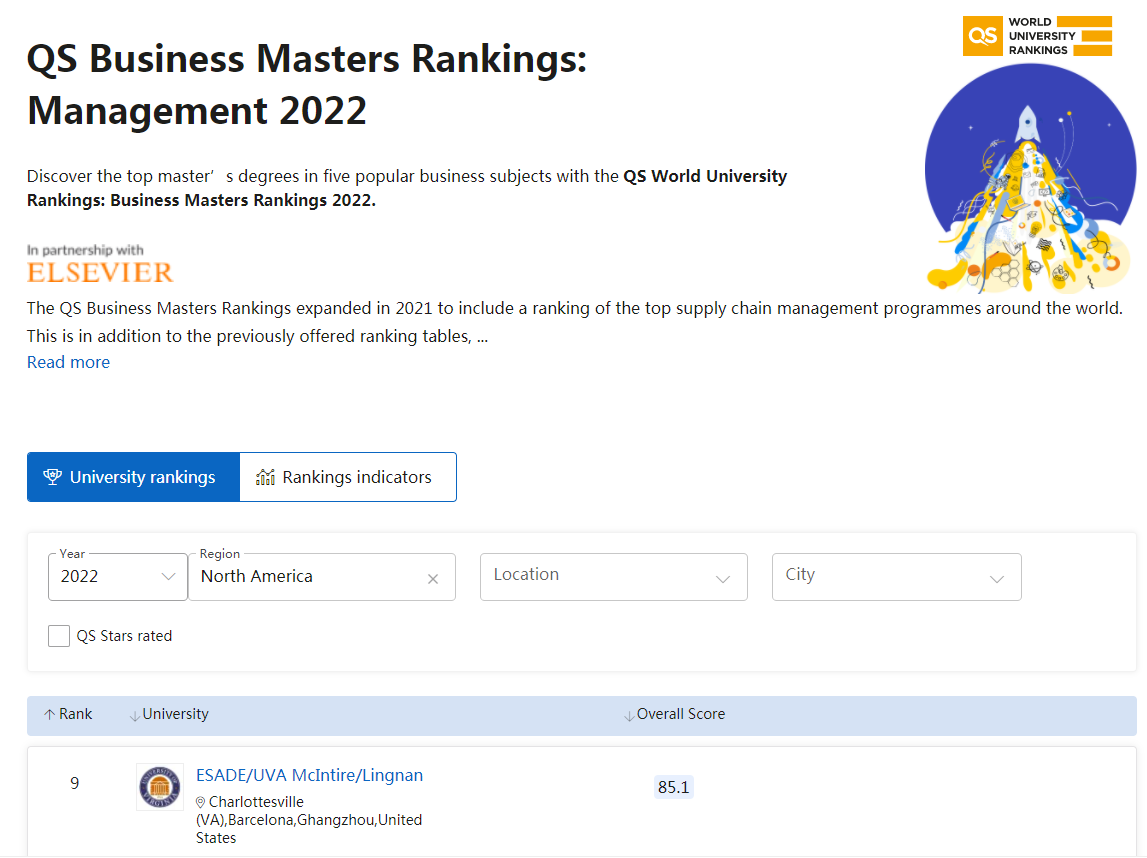Click the University of Virginia logo thumbnail

pyautogui.click(x=160, y=787)
